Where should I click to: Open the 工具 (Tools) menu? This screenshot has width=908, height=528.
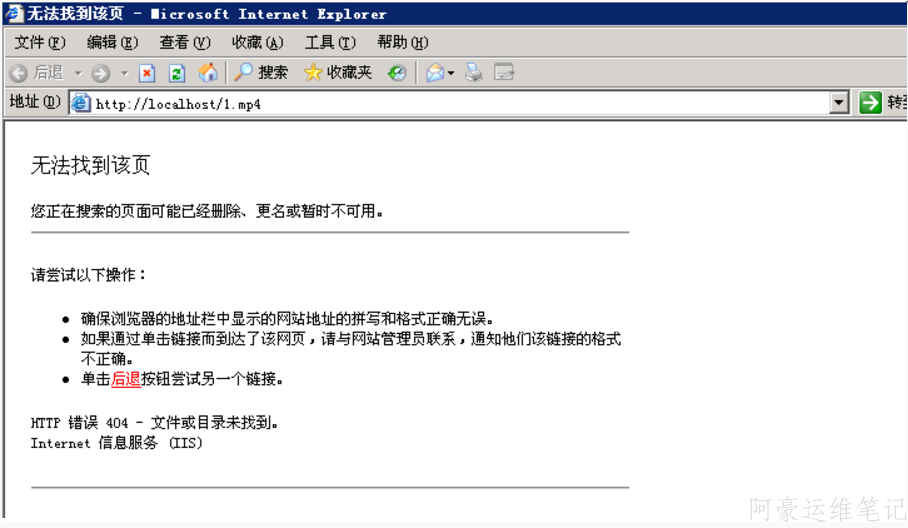click(330, 42)
